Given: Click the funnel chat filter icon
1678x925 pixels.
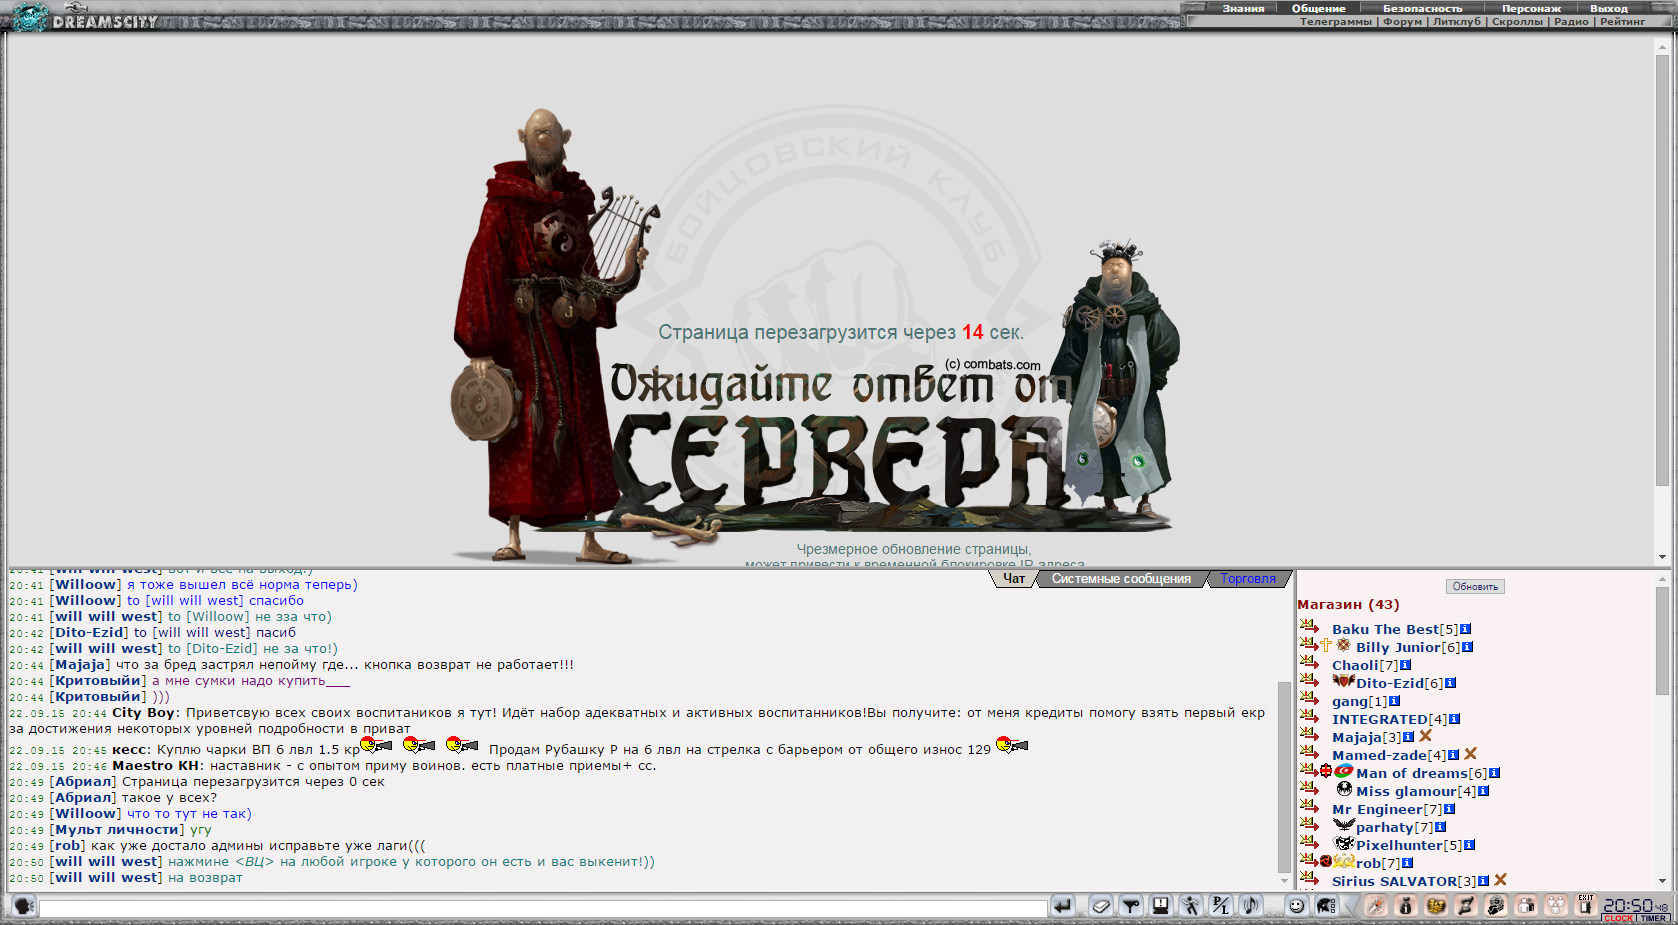Looking at the screenshot, I should [x=1130, y=906].
